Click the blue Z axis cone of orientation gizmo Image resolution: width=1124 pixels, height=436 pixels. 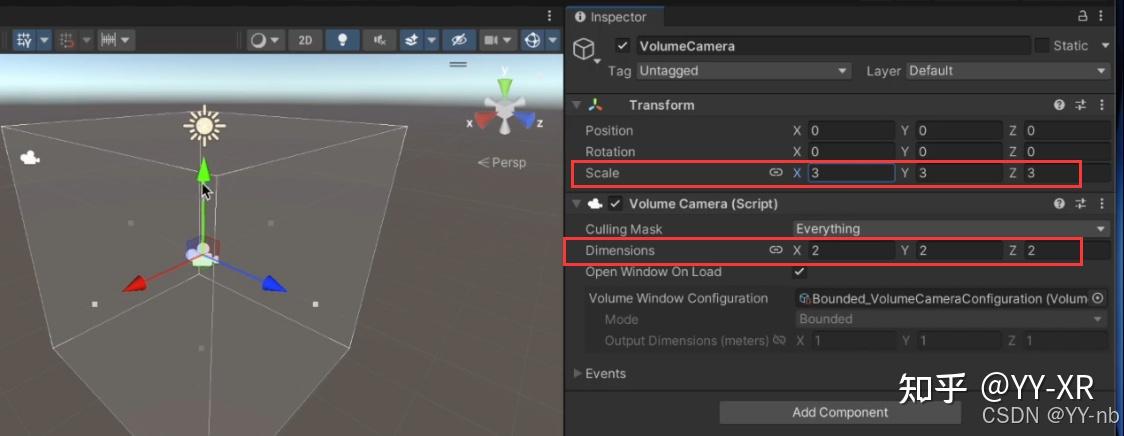click(525, 121)
